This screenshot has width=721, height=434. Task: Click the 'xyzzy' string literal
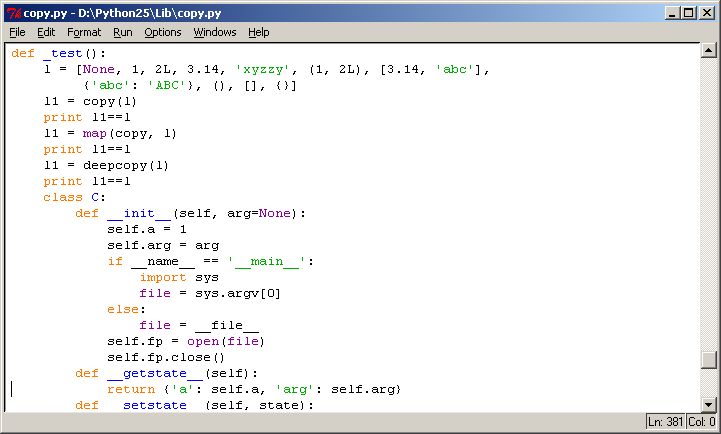(x=263, y=69)
